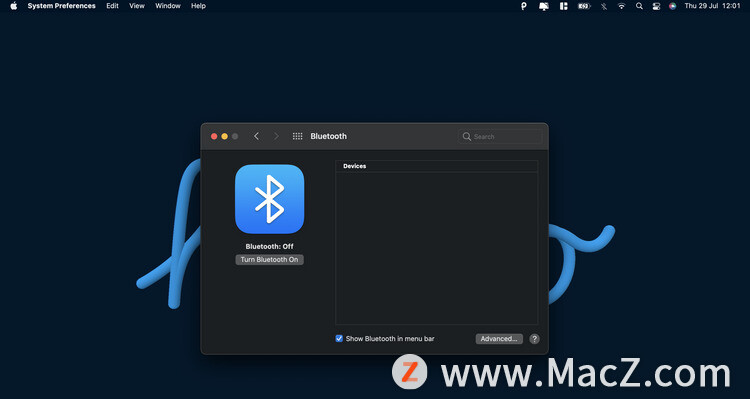The image size is (750, 399).
Task: Click the window layout menu bar icon
Action: 564,6
